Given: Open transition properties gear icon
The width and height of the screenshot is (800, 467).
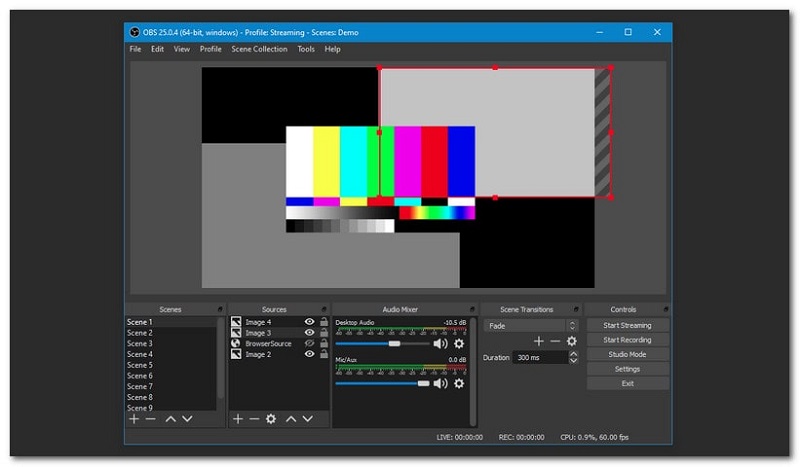Looking at the screenshot, I should tap(572, 341).
